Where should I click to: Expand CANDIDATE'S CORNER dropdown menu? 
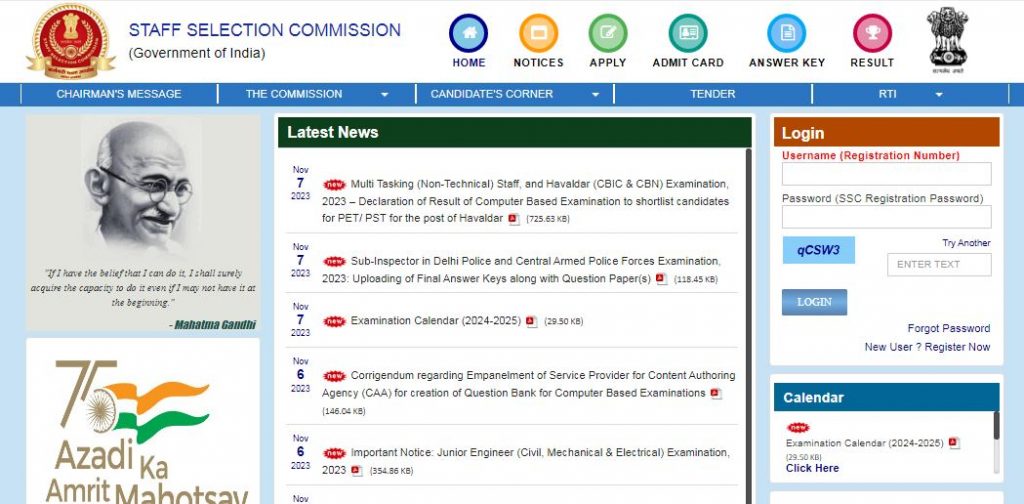point(514,94)
